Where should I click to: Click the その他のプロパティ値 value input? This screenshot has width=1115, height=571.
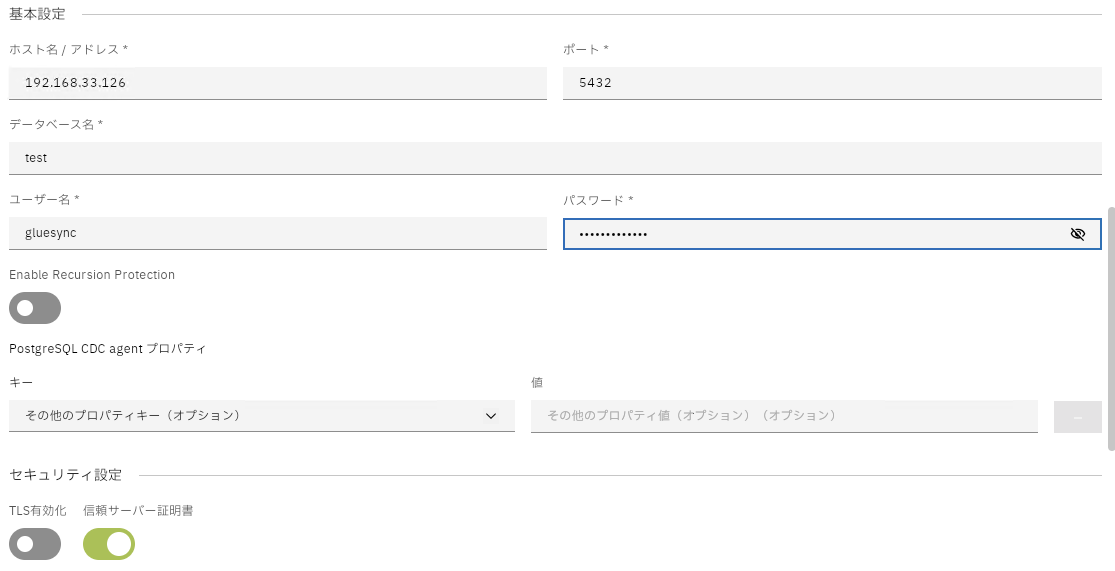[784, 416]
